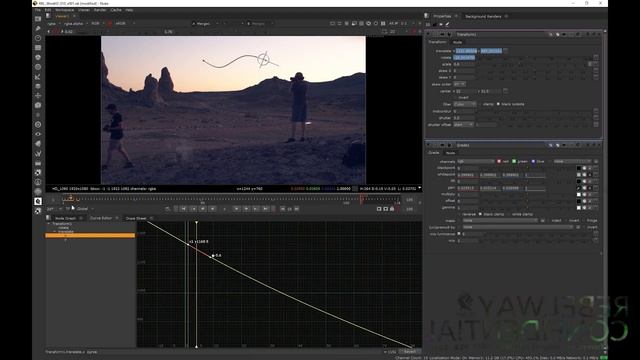Screen dimensions: 640x360
Task: Open gamma color wheel picker
Action: pyautogui.click(x=584, y=208)
